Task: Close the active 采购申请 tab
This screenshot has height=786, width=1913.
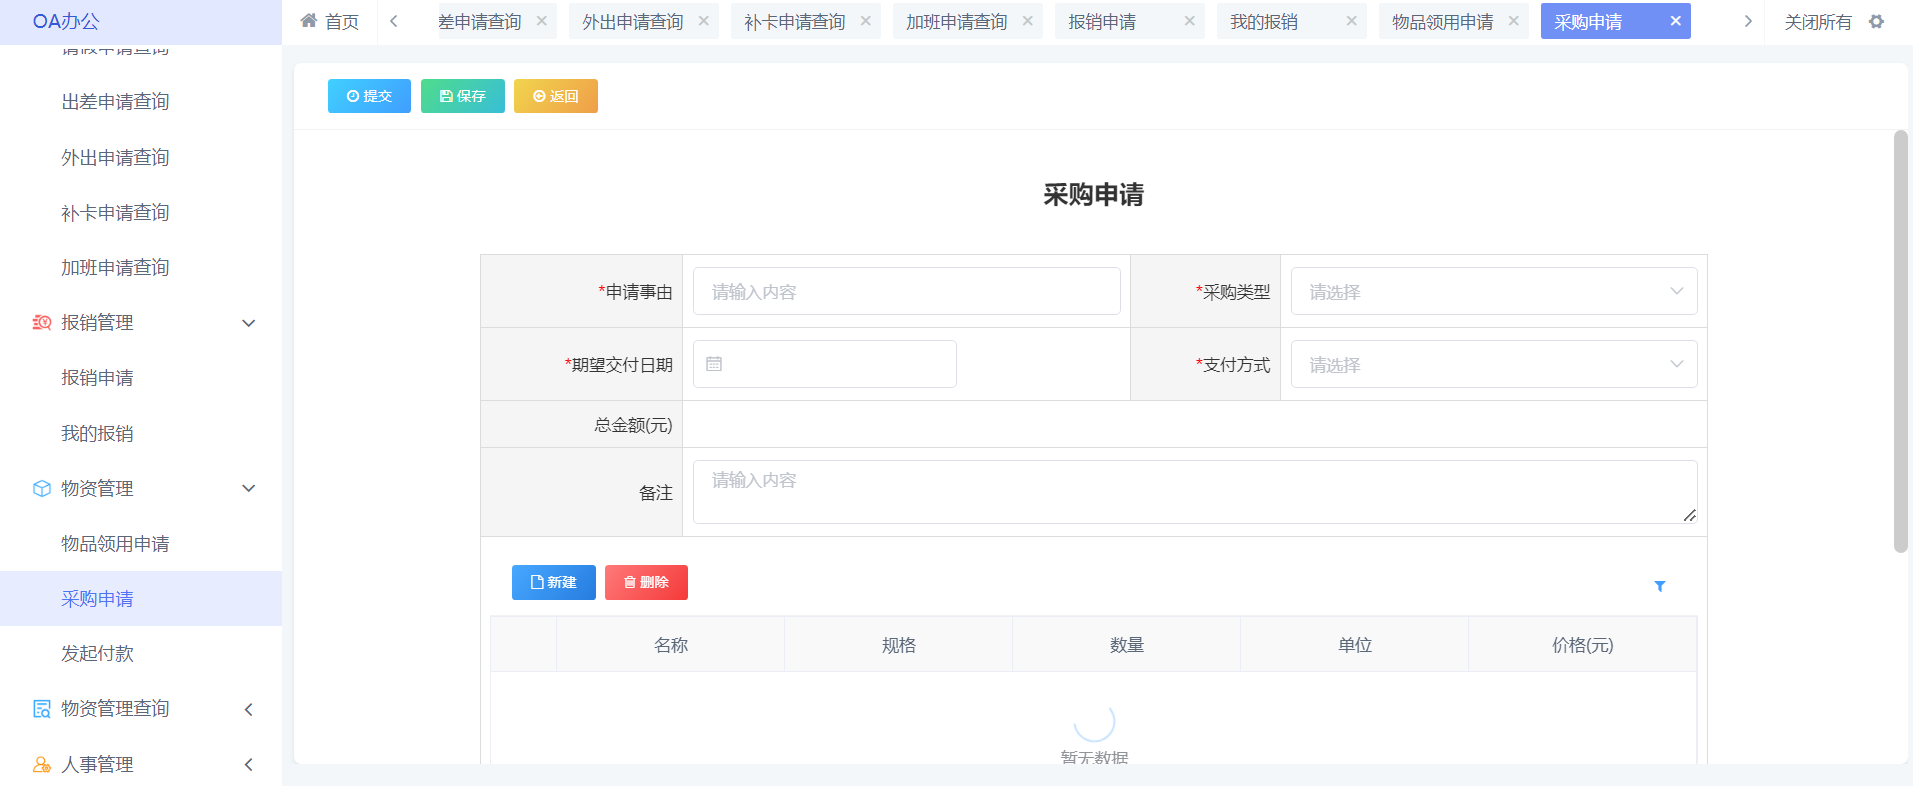Action: (x=1675, y=21)
